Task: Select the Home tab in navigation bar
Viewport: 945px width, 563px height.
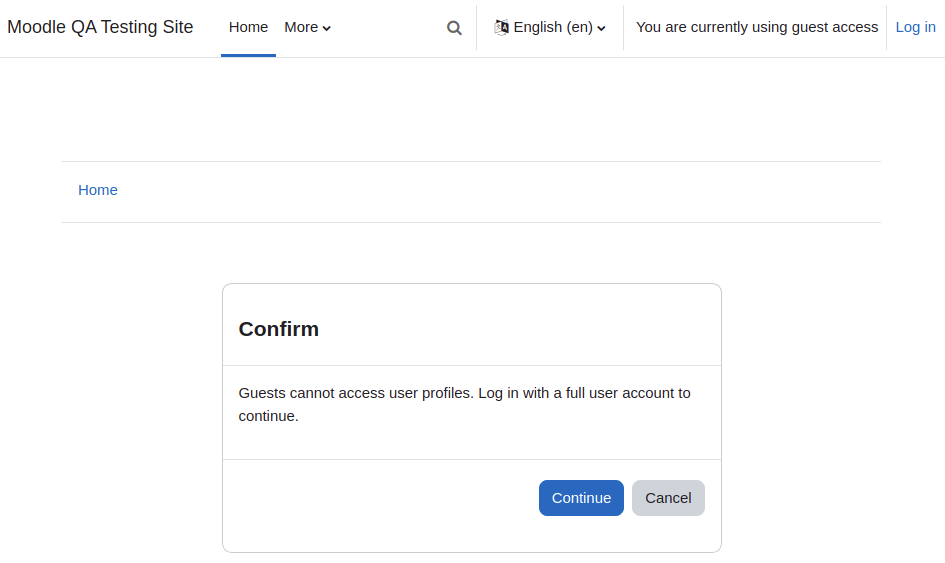Action: (248, 28)
